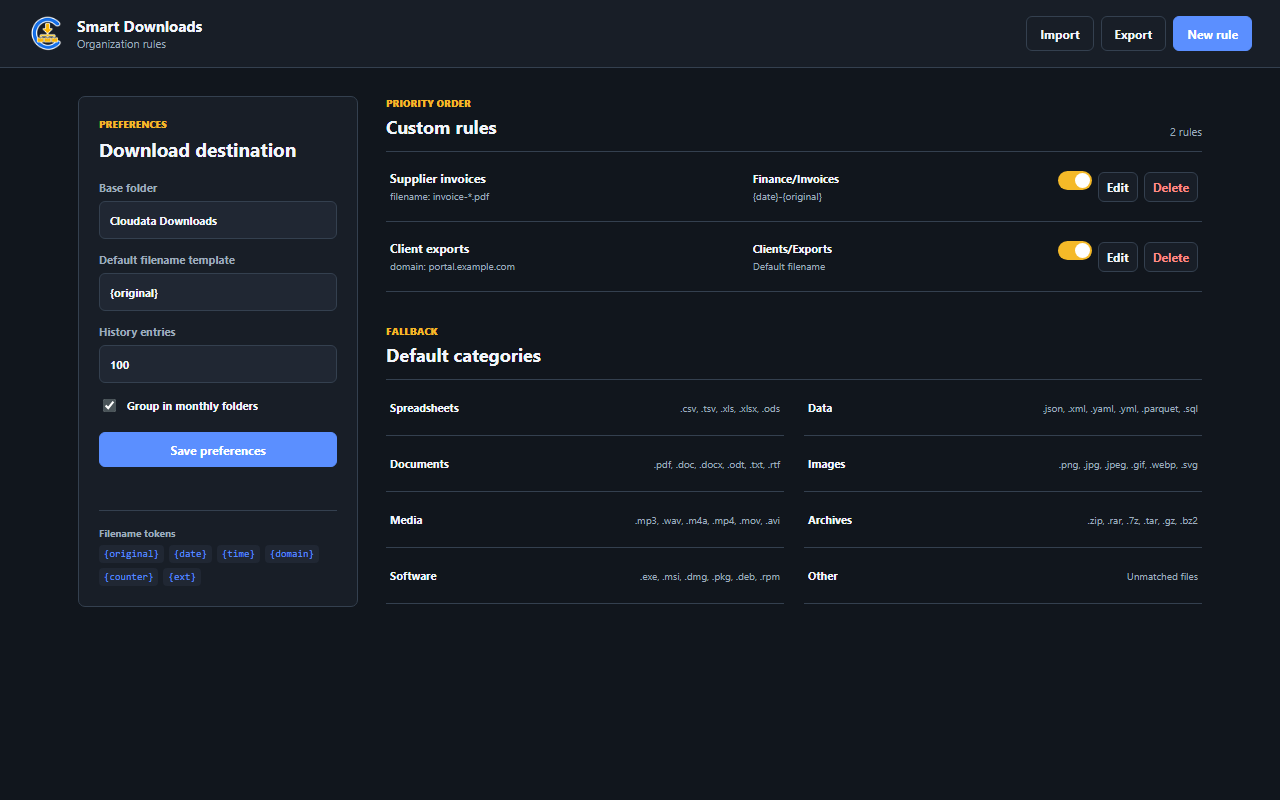The image size is (1280, 800).
Task: Edit the Client exports rule
Action: click(1118, 257)
